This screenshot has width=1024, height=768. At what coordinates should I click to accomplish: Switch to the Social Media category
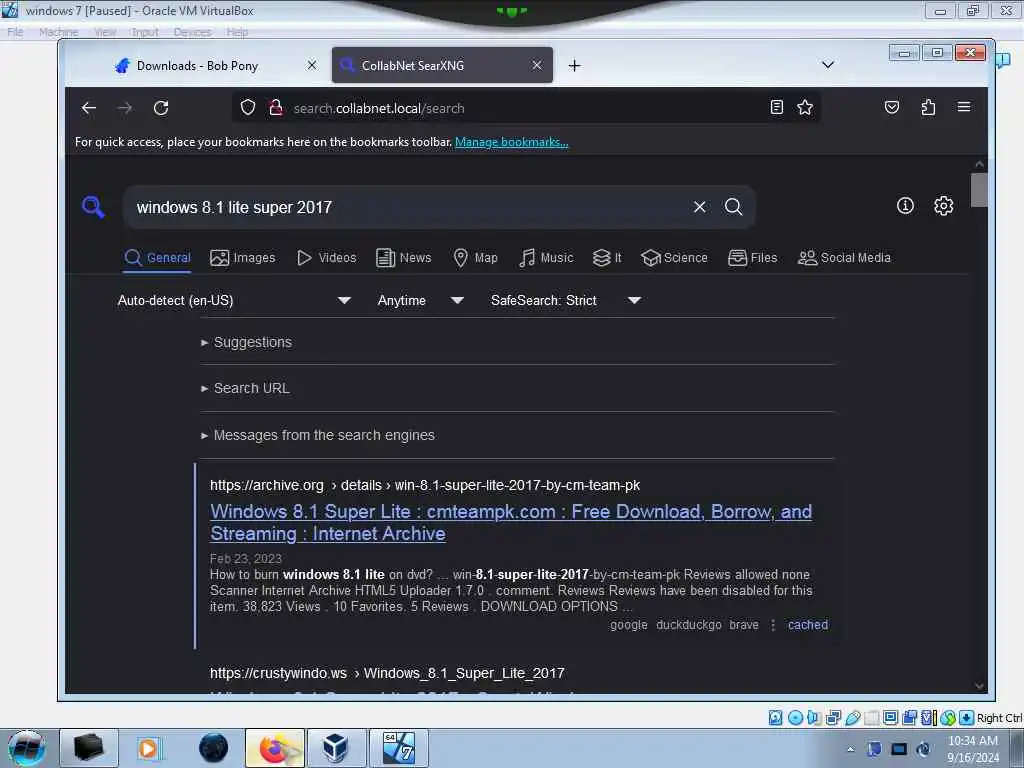point(844,258)
